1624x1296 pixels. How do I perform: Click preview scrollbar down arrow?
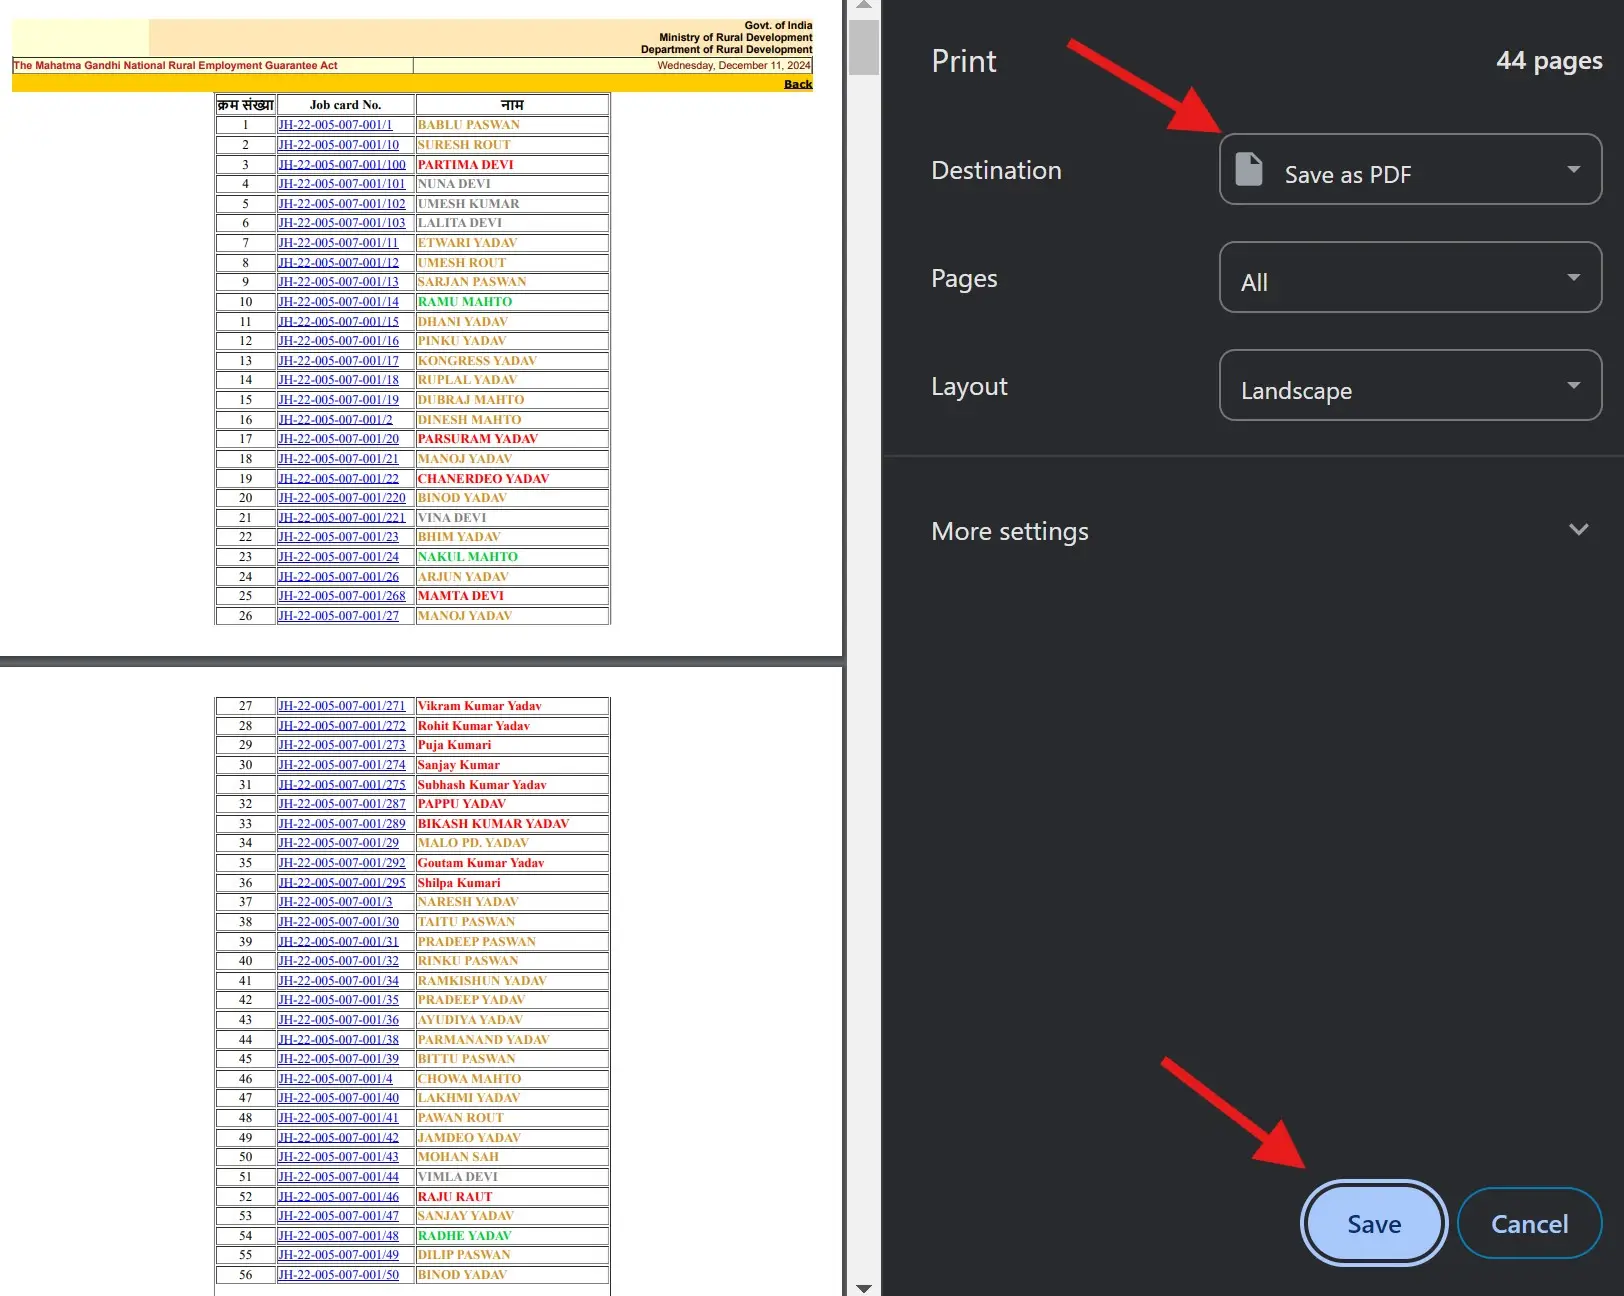tap(864, 1288)
